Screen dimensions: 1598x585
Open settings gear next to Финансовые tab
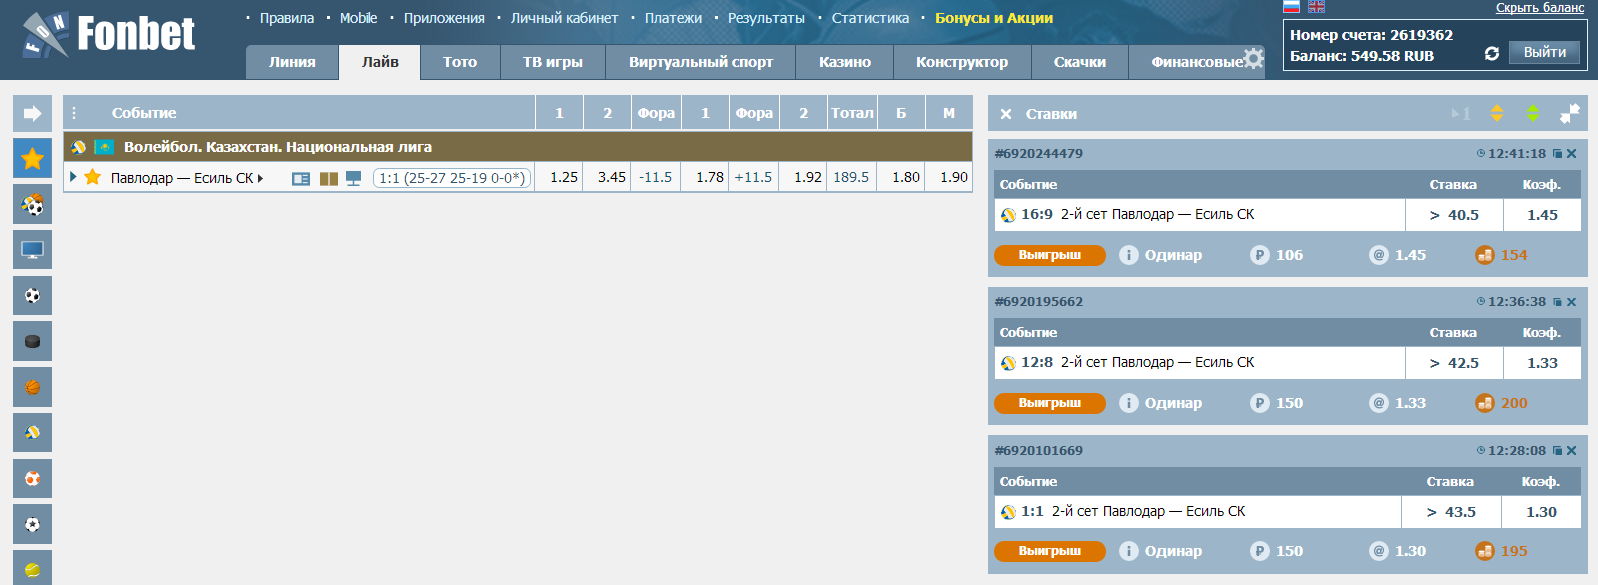coord(1253,58)
